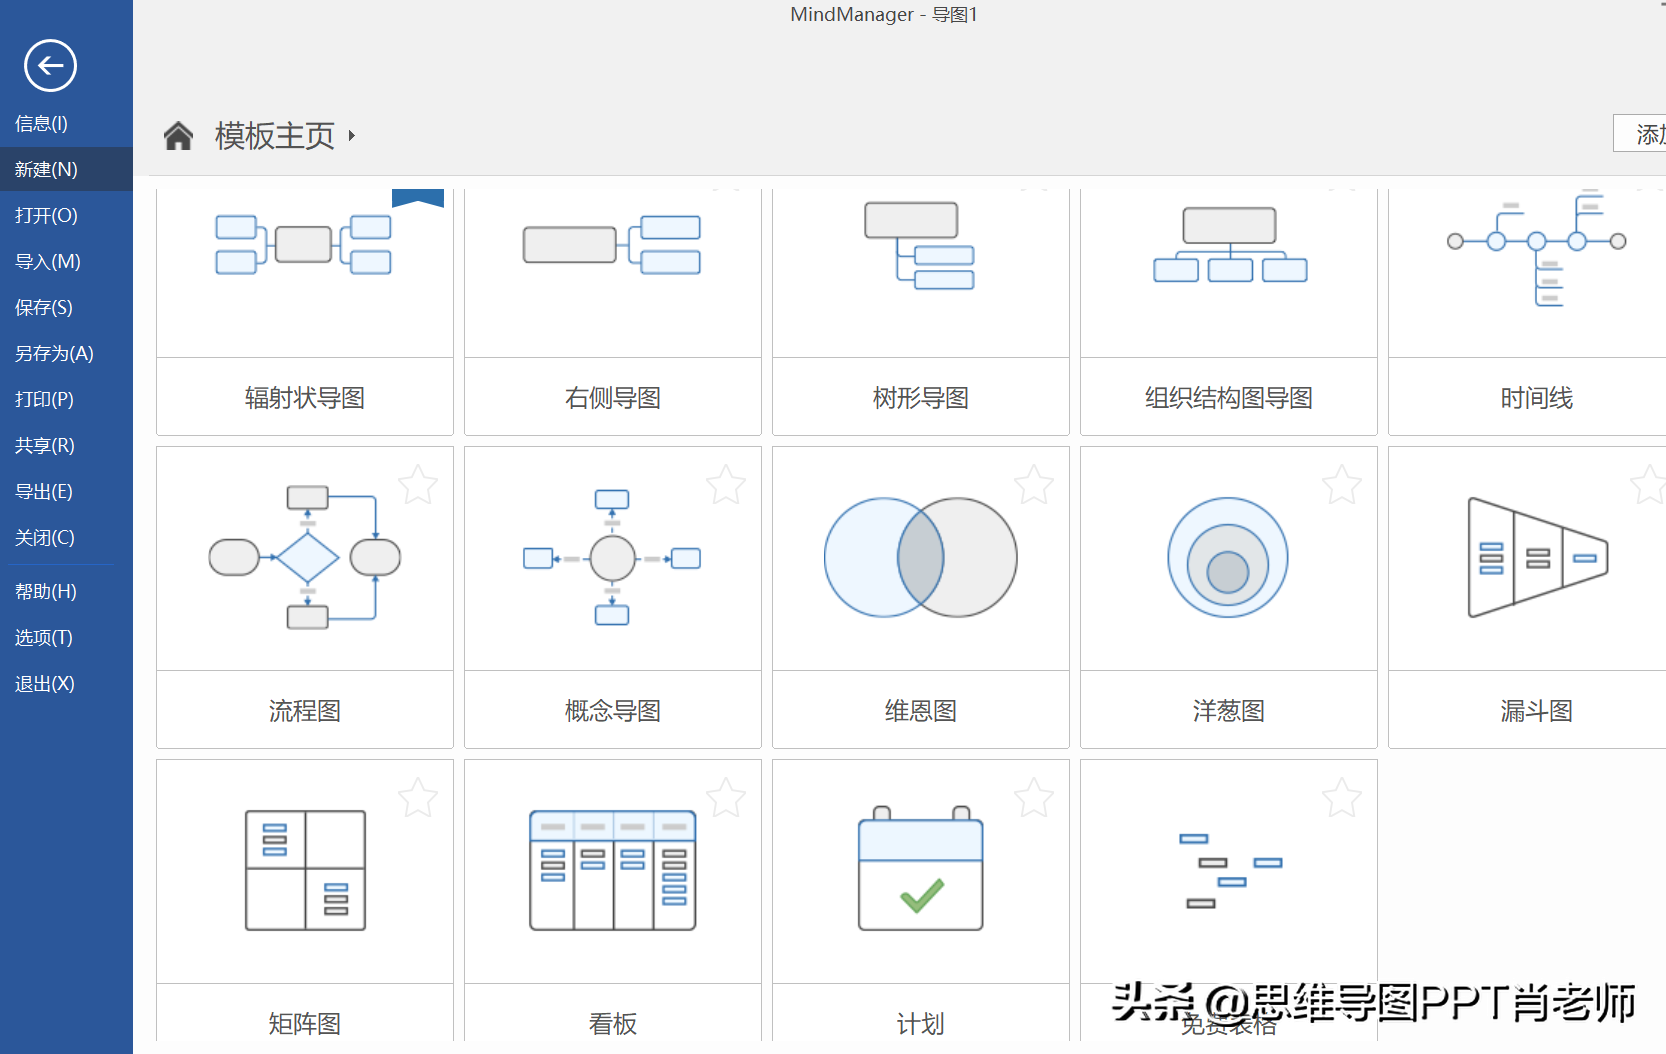The height and width of the screenshot is (1054, 1666).
Task: Select 导入(M) in the sidebar
Action: click(66, 262)
